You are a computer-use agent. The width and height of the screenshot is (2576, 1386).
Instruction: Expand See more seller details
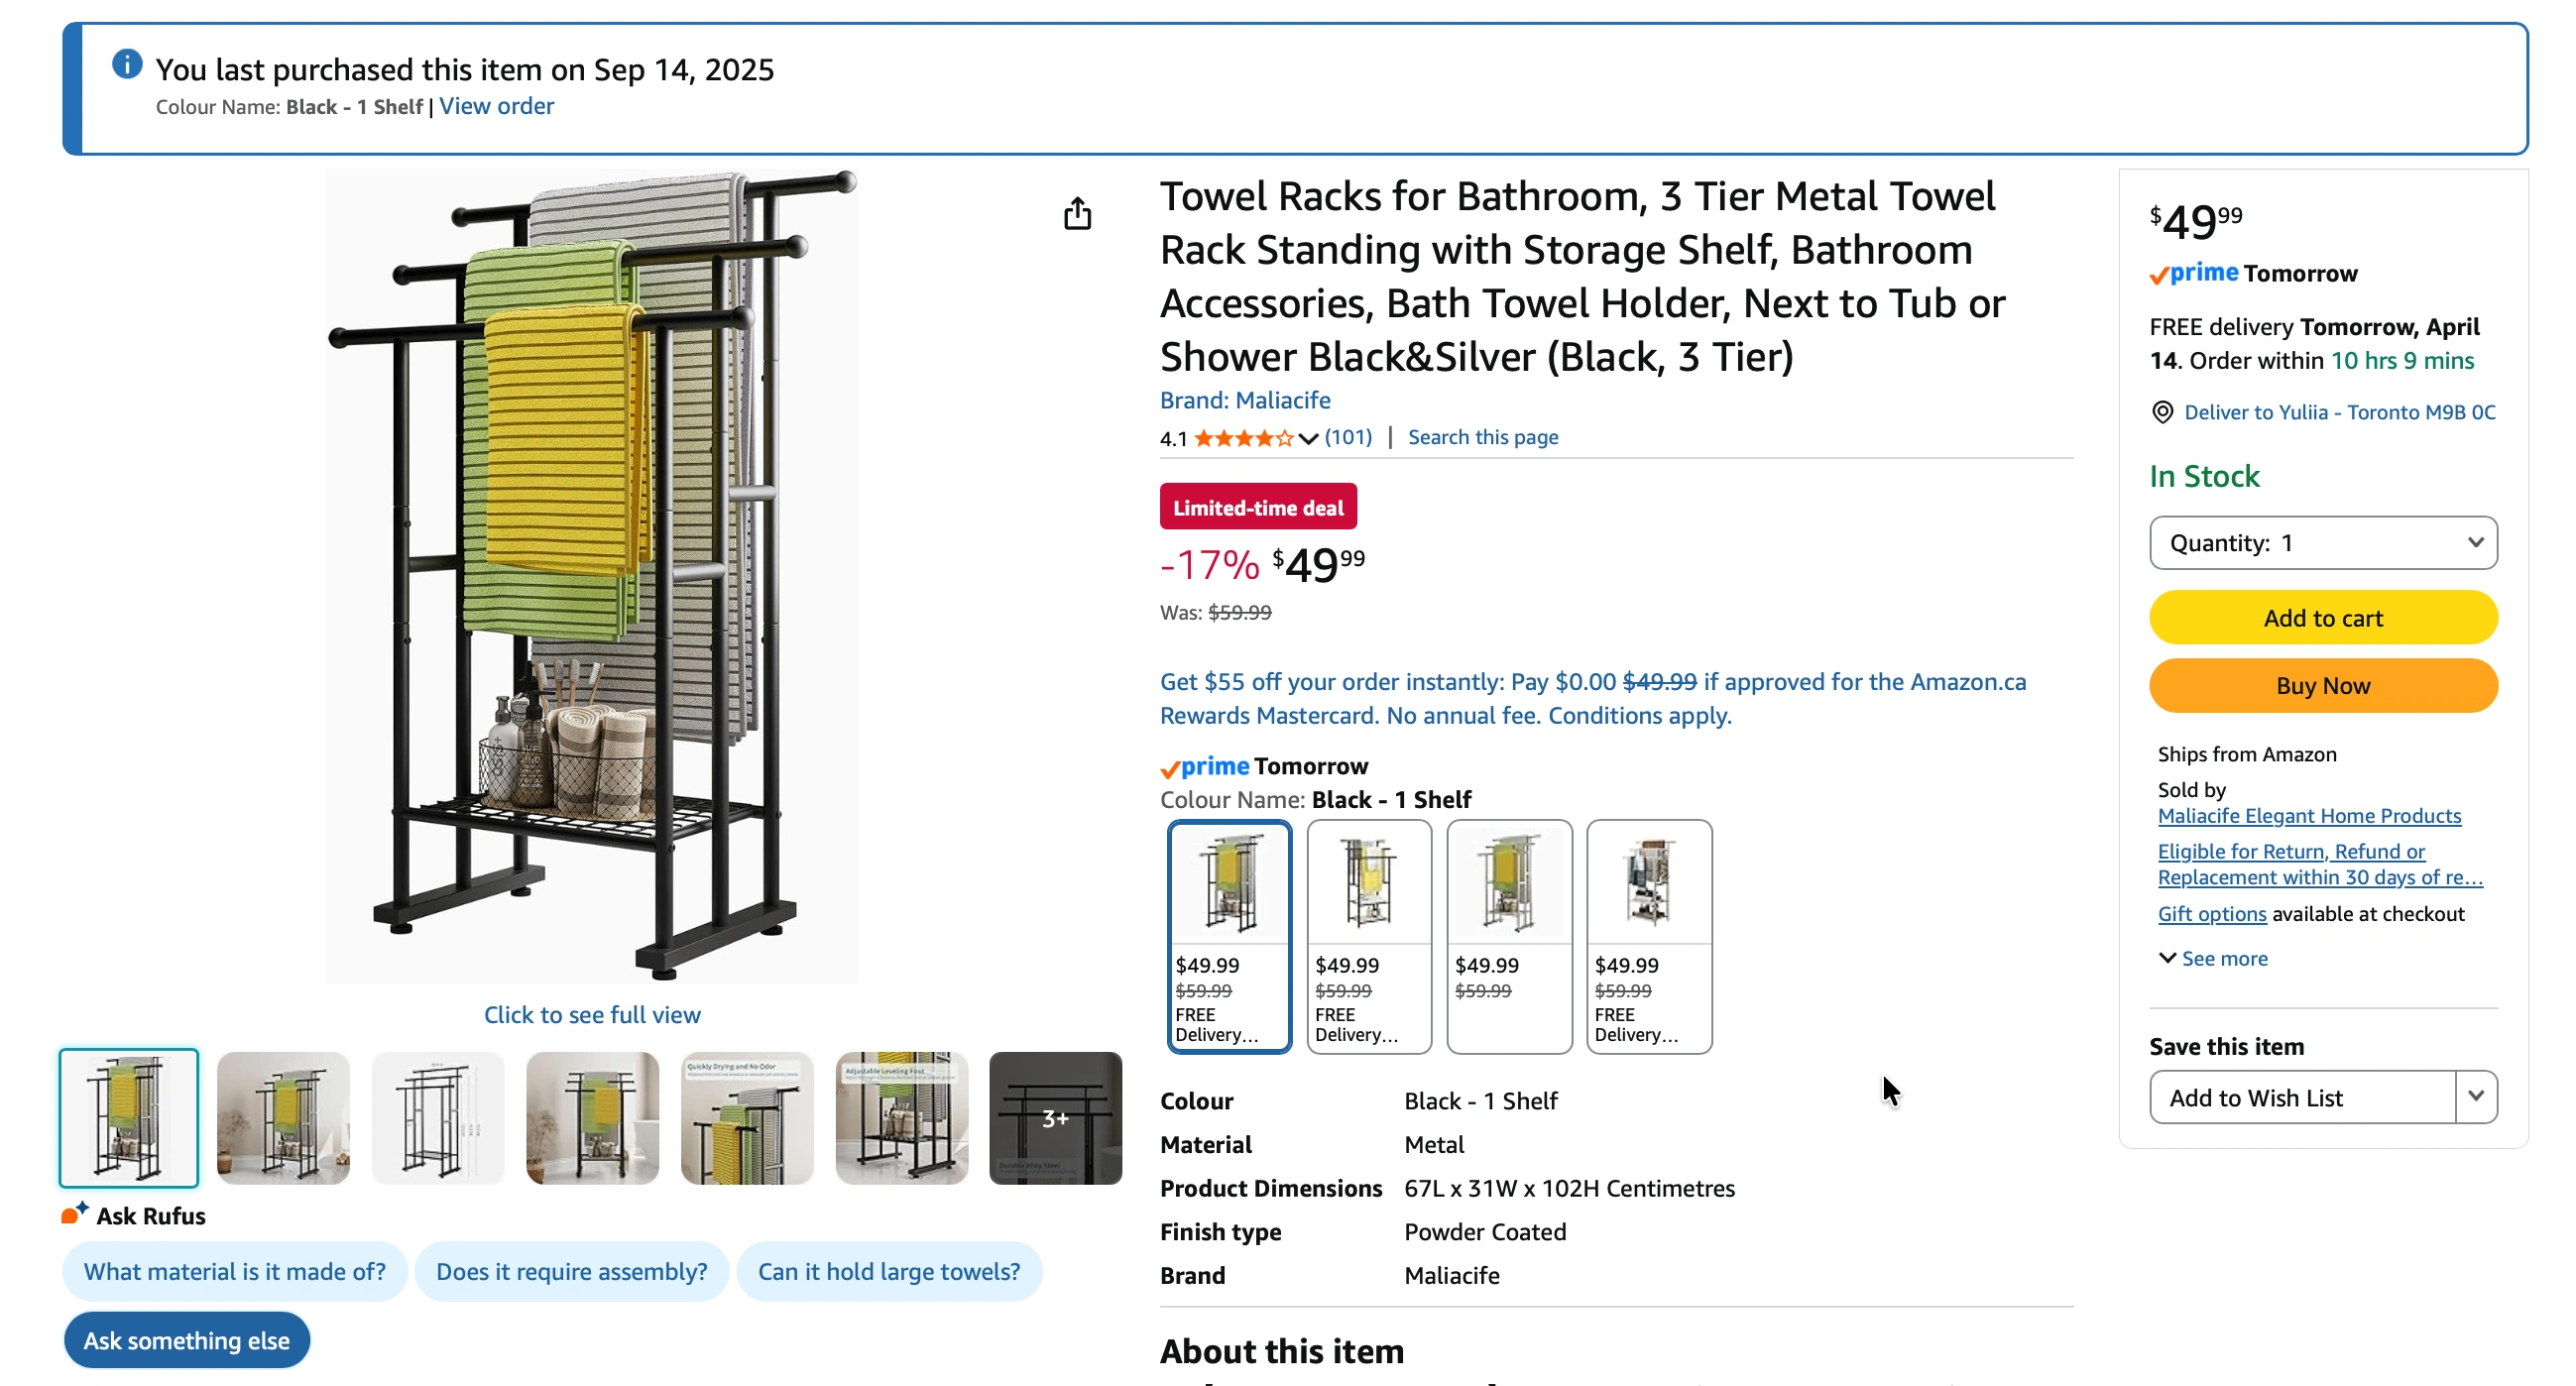(2212, 958)
